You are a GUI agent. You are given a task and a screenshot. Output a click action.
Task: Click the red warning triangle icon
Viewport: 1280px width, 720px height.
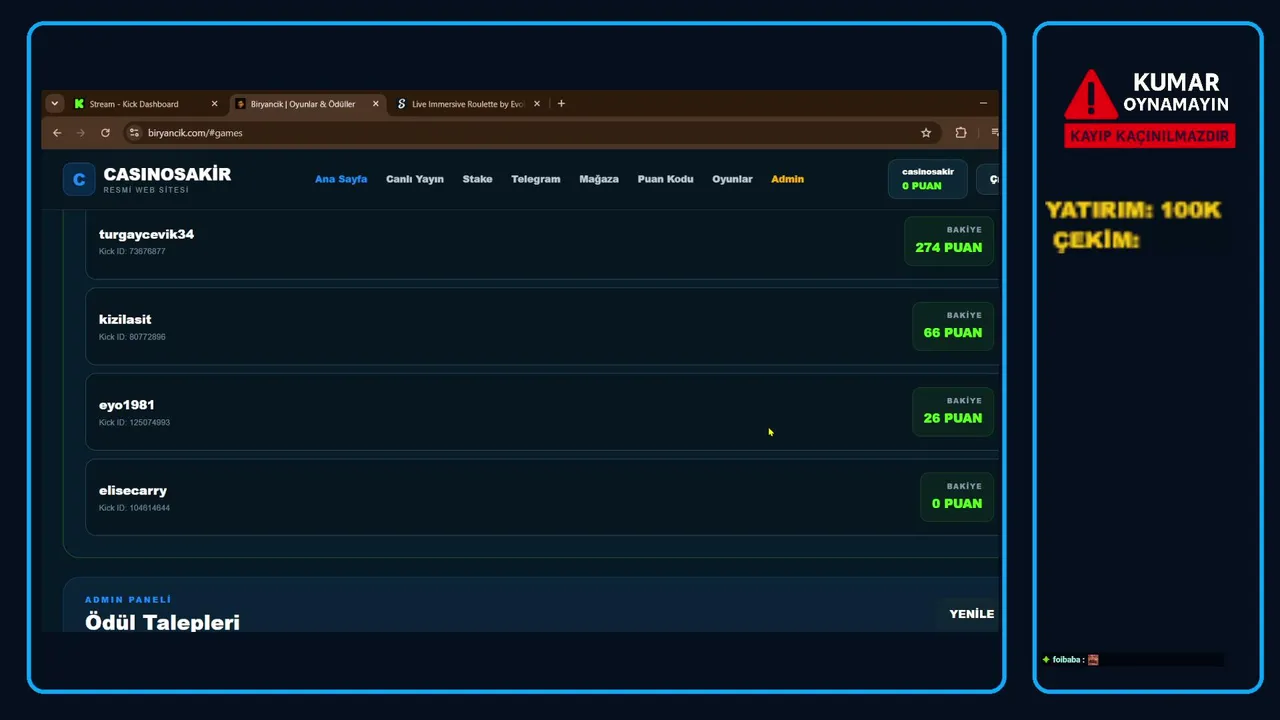[1090, 95]
